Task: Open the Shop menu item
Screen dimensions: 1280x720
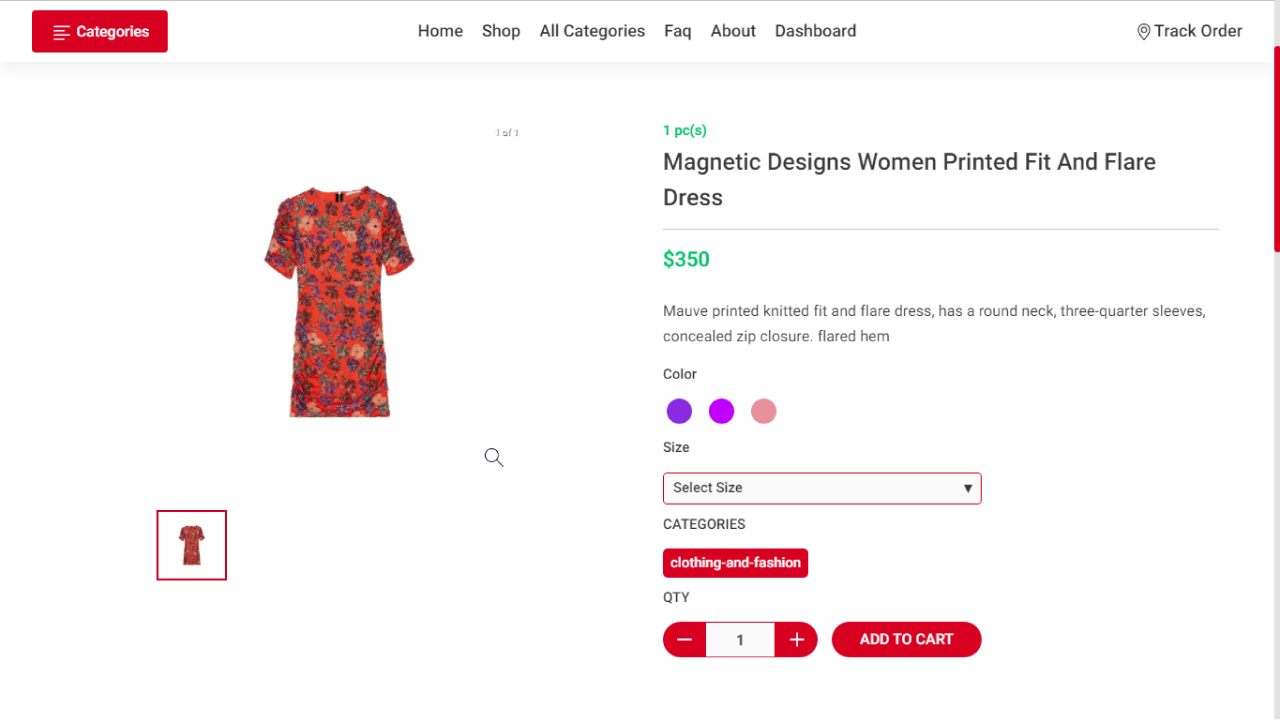Action: (501, 31)
